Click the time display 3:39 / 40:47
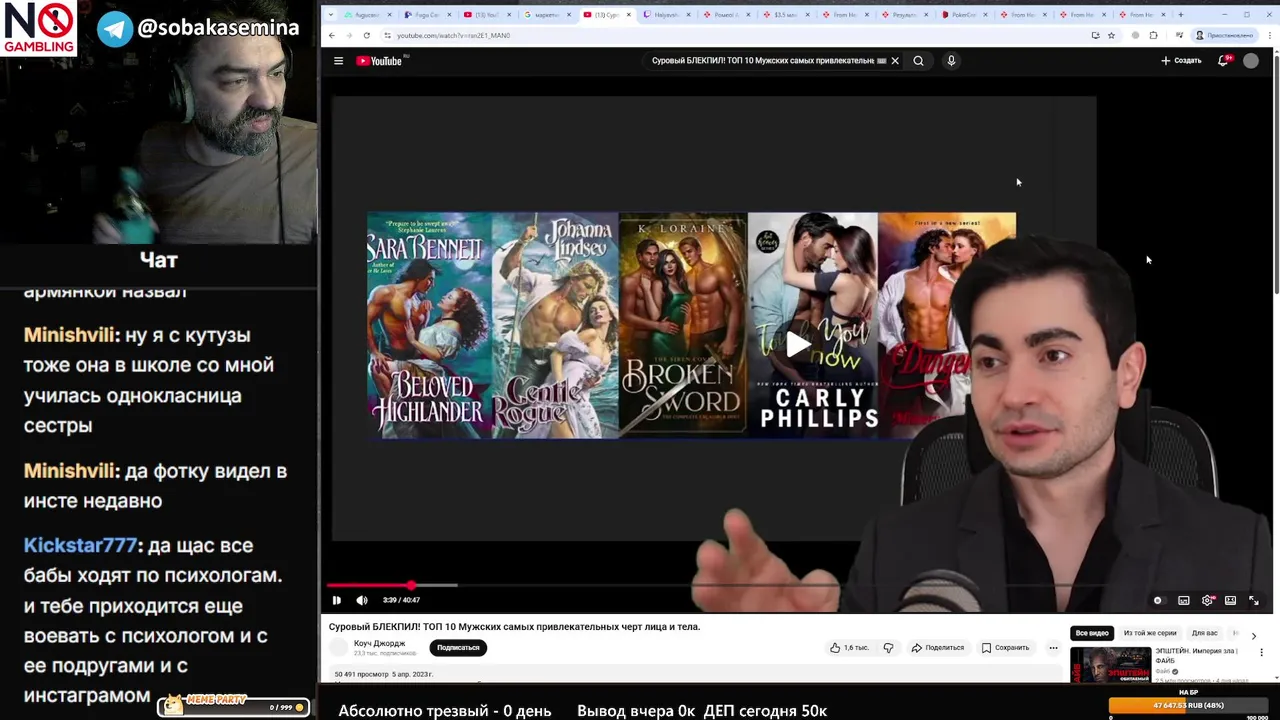This screenshot has width=1280, height=720. [401, 600]
